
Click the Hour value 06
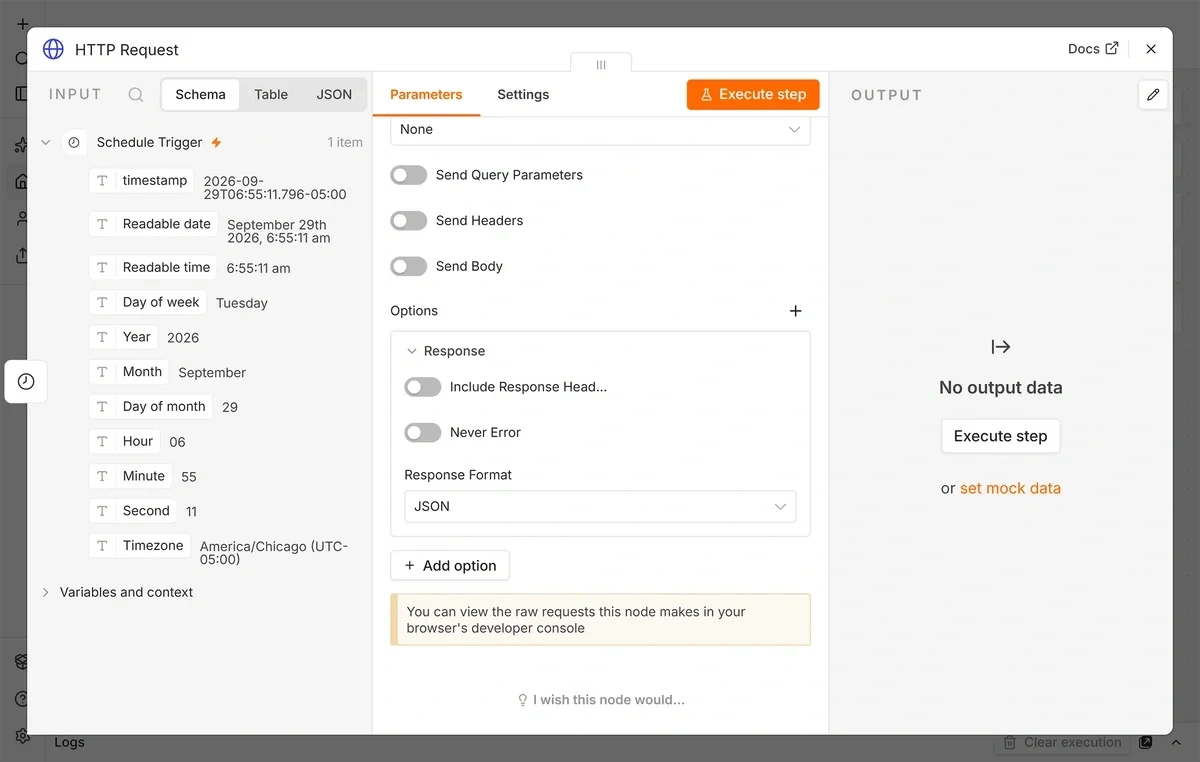click(177, 442)
